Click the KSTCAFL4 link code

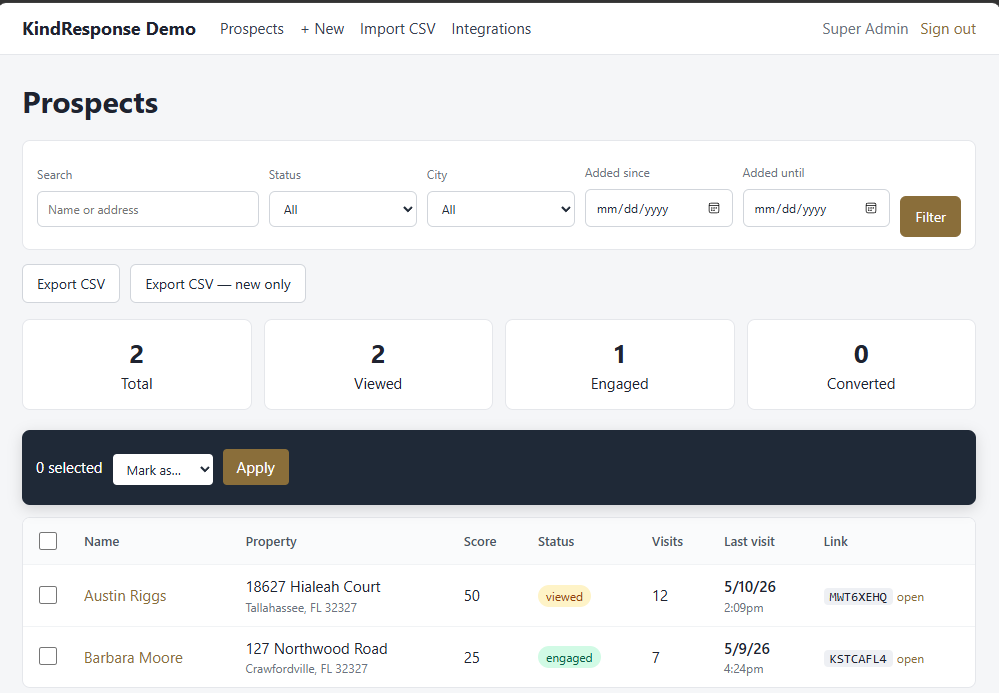[858, 659]
